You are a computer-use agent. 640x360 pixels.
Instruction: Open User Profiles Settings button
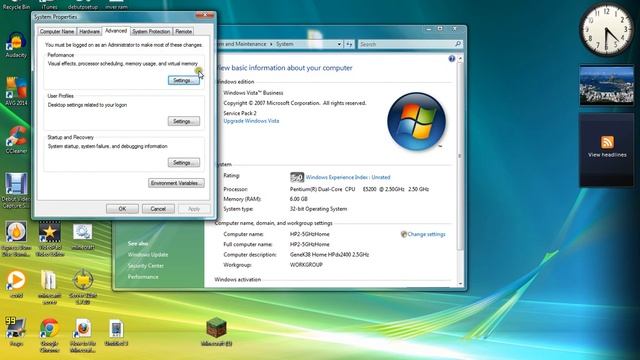(x=184, y=121)
